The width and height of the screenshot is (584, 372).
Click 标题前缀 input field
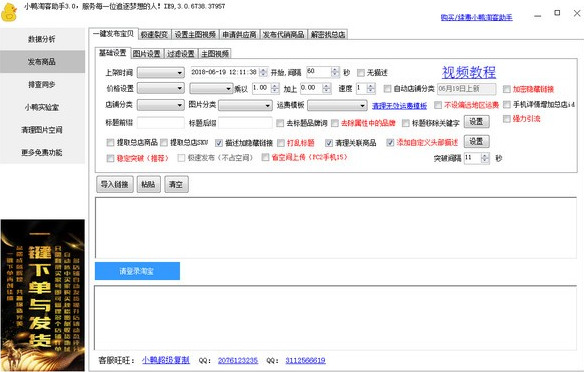pyautogui.click(x=161, y=123)
